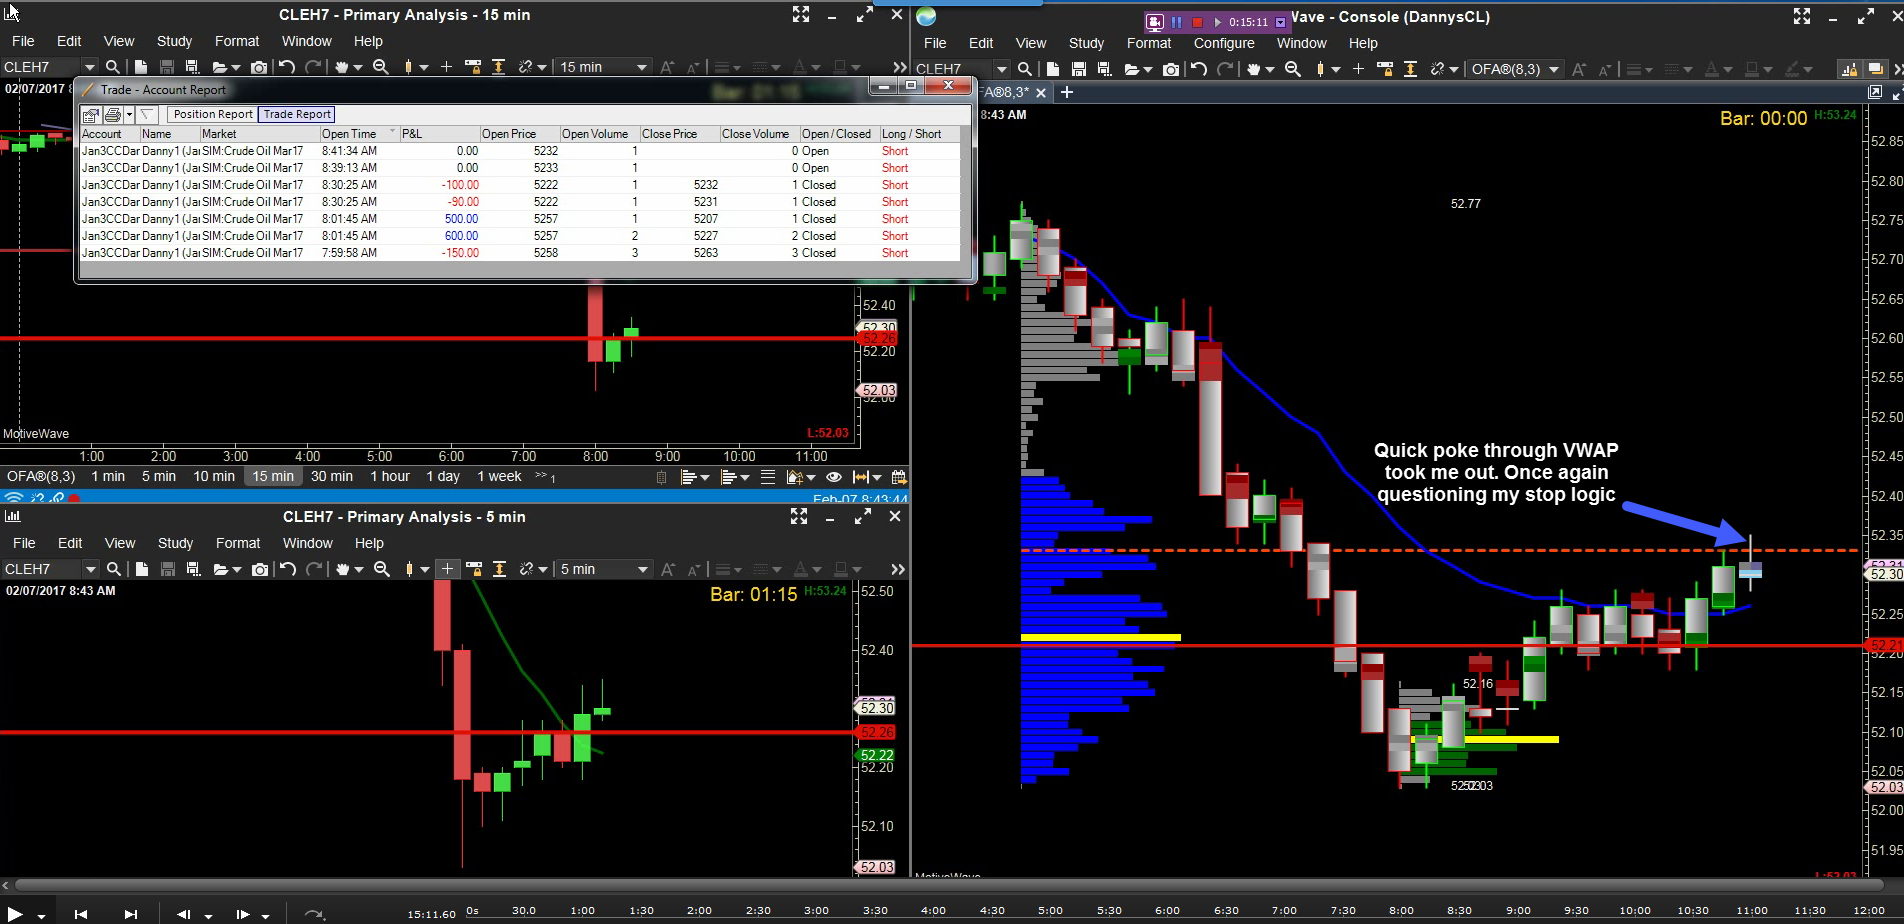Open a file from the Console toolbar

point(1132,69)
